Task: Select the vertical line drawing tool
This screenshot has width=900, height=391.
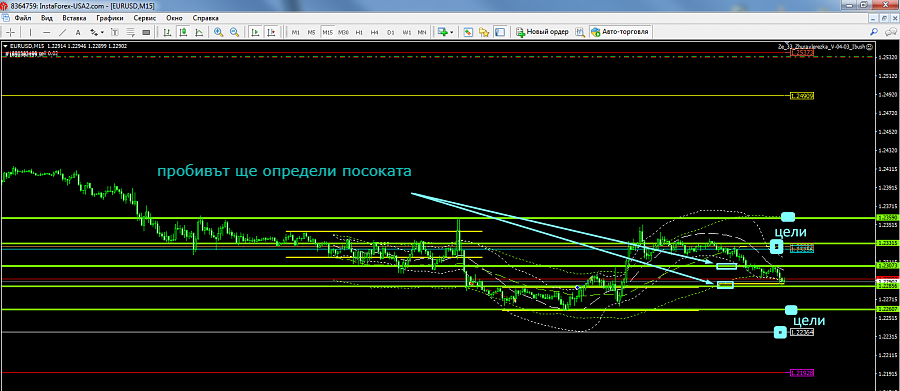Action: coord(30,32)
